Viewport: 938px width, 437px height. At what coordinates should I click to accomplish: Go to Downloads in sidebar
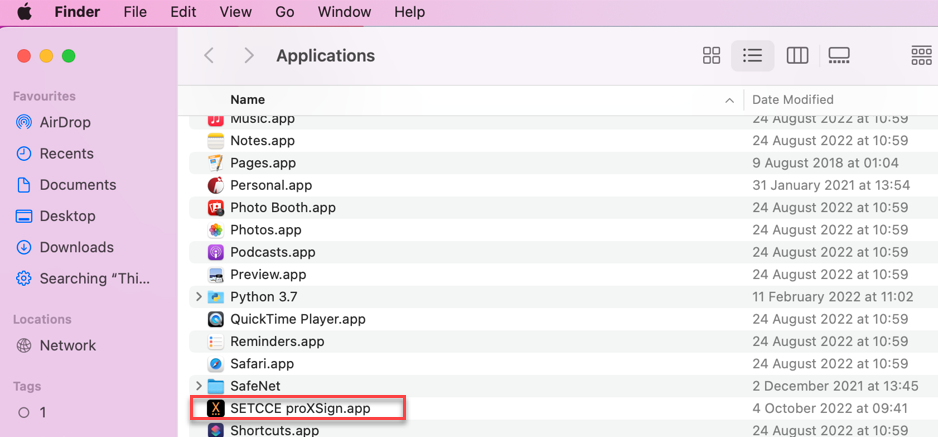(x=76, y=247)
